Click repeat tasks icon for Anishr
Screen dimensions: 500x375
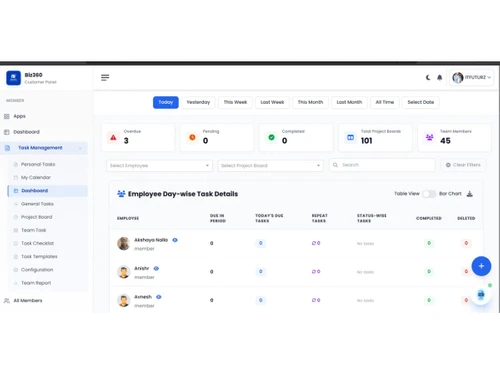click(314, 272)
